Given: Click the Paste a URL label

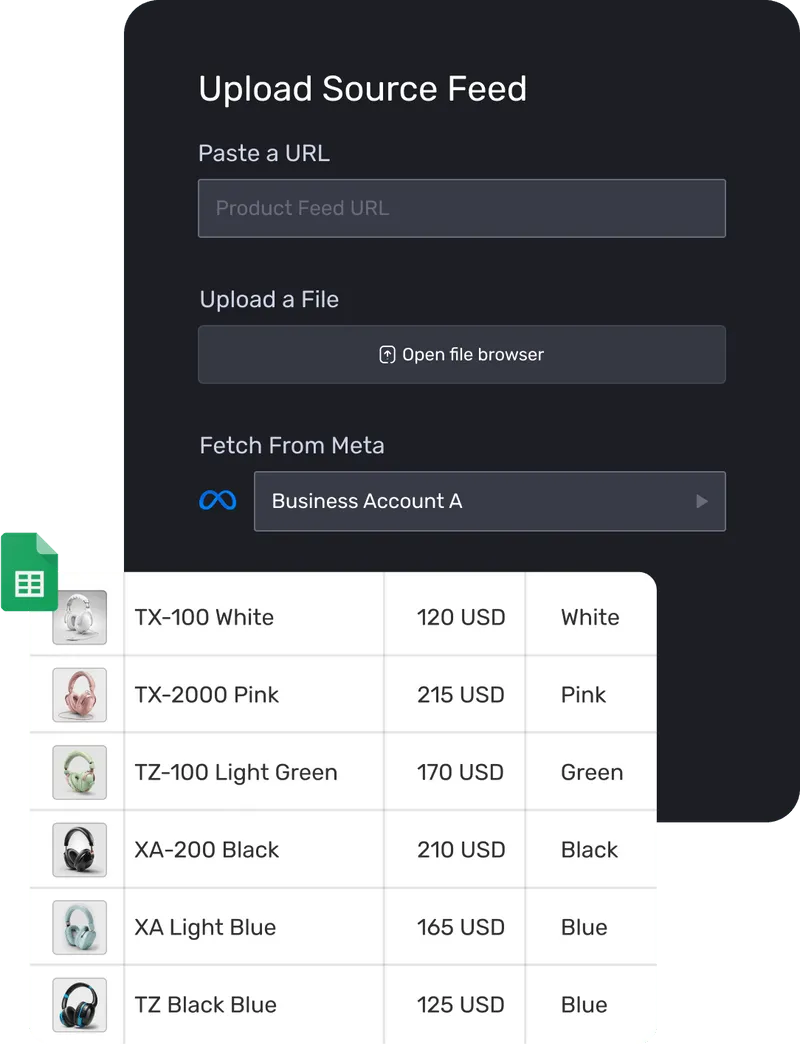Looking at the screenshot, I should (x=264, y=153).
